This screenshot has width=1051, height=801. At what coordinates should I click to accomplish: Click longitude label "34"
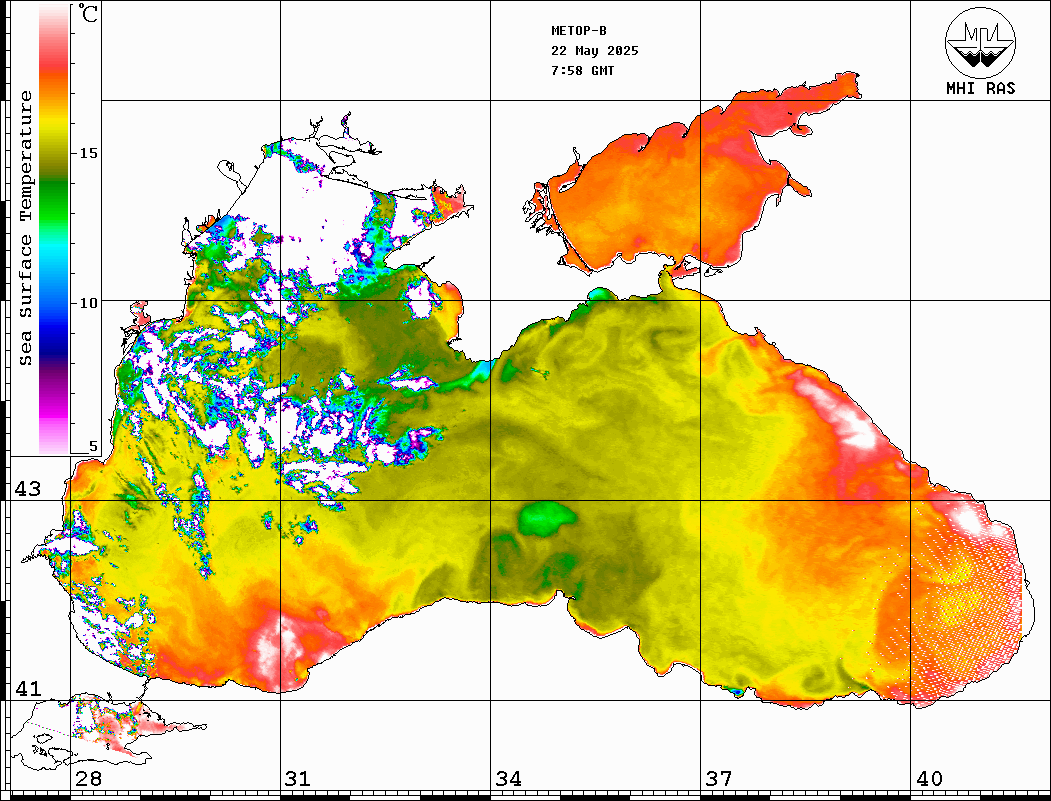click(x=509, y=778)
